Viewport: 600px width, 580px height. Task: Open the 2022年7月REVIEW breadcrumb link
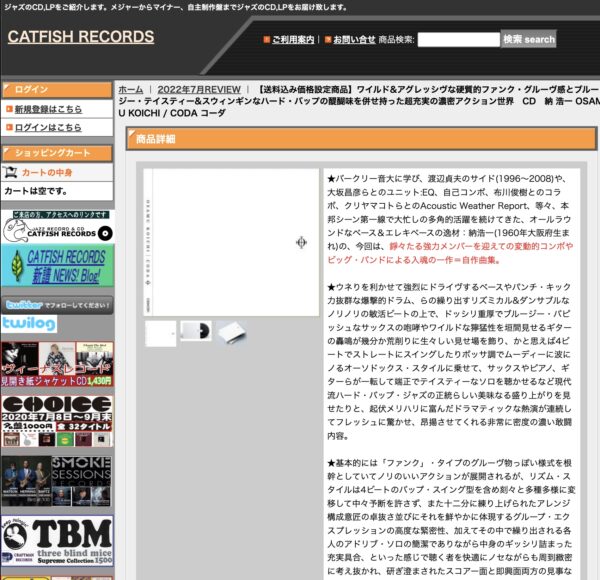(x=199, y=90)
